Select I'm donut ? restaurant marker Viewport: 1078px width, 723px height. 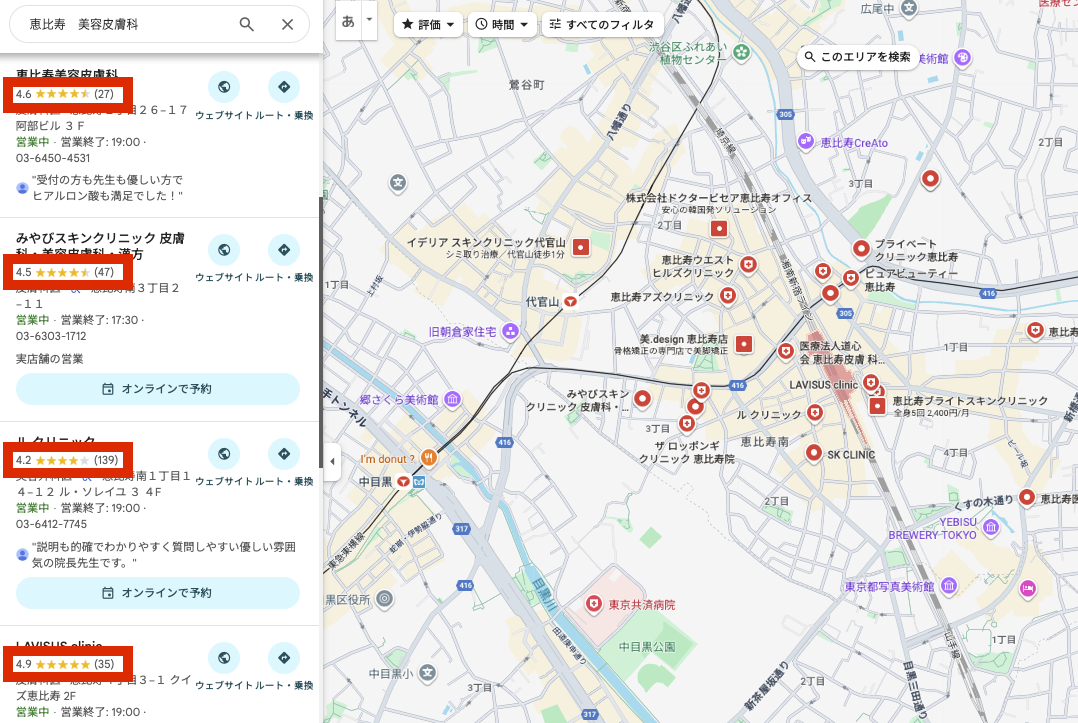click(x=429, y=457)
